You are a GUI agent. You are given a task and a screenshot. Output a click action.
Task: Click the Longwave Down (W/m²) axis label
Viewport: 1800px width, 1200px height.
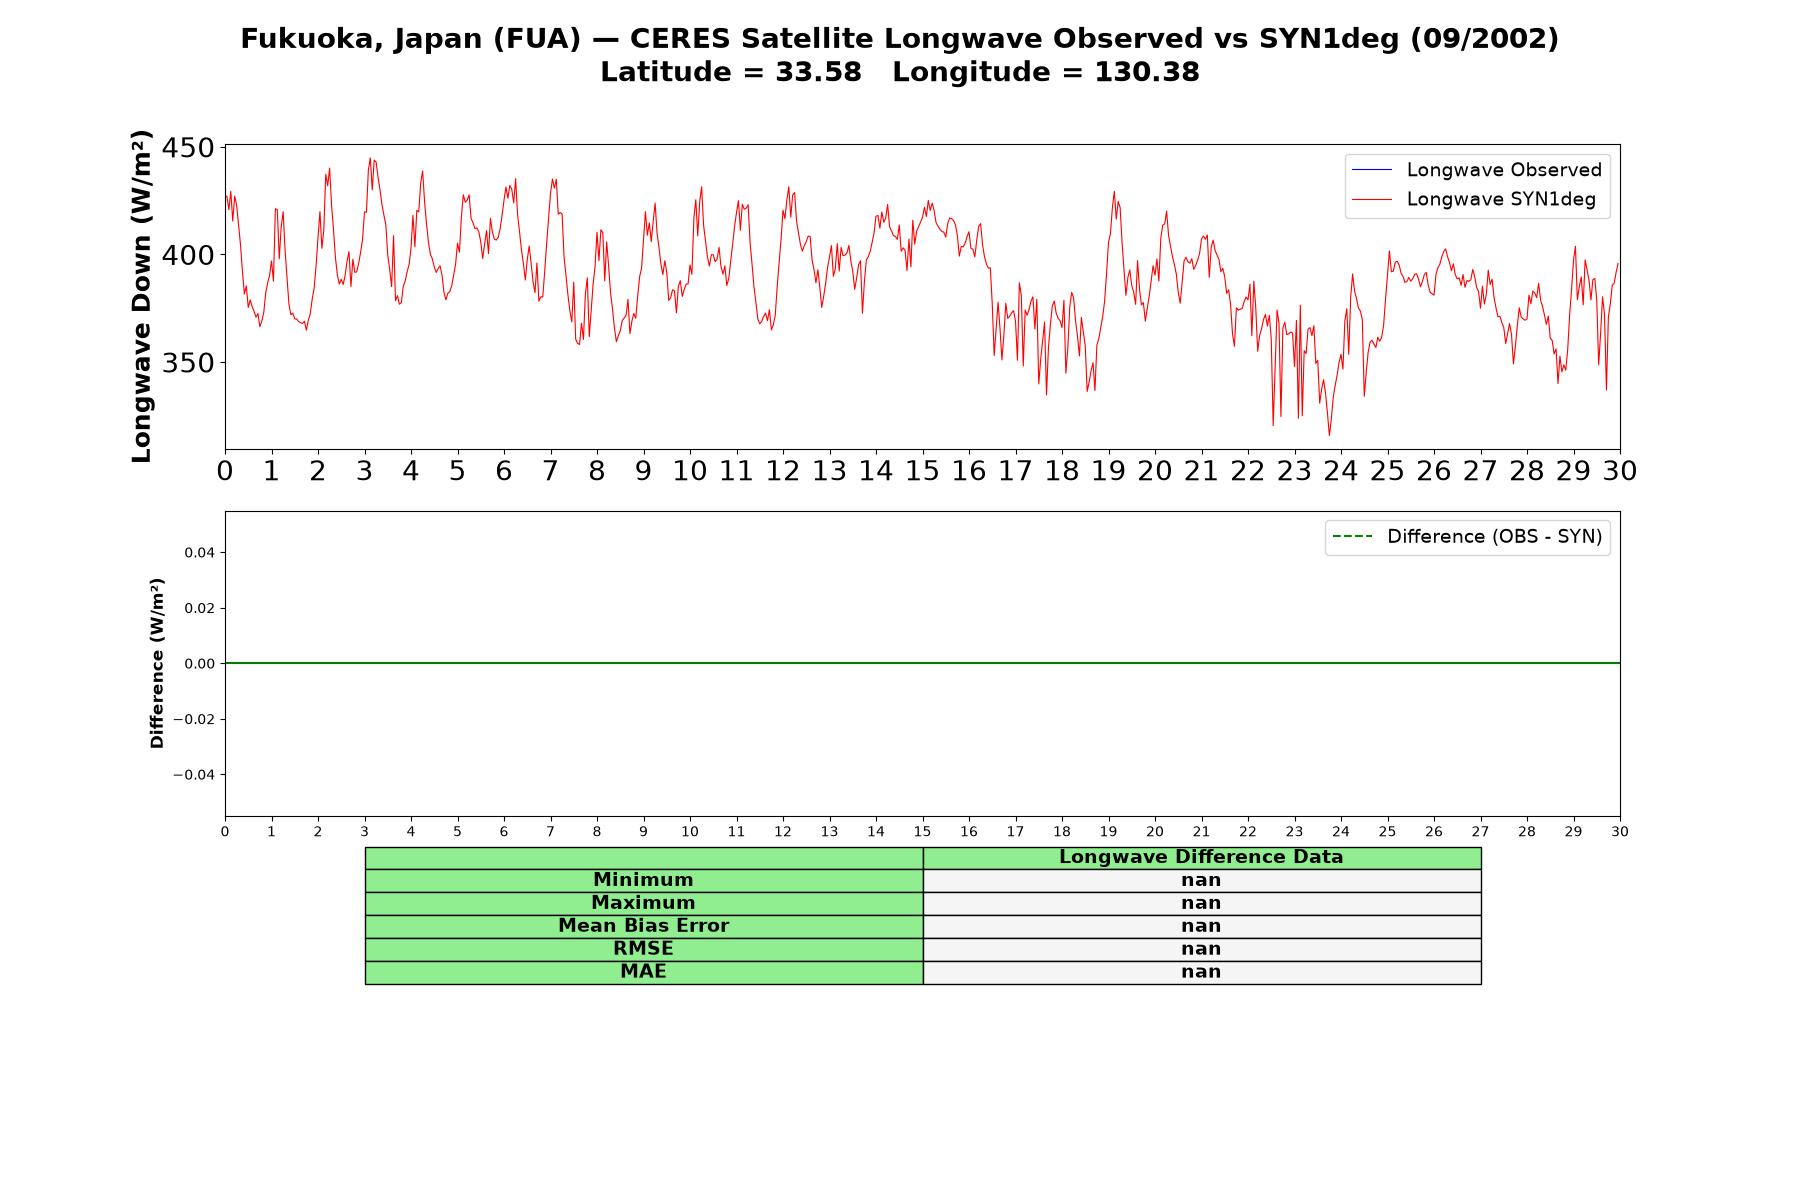[x=142, y=296]
